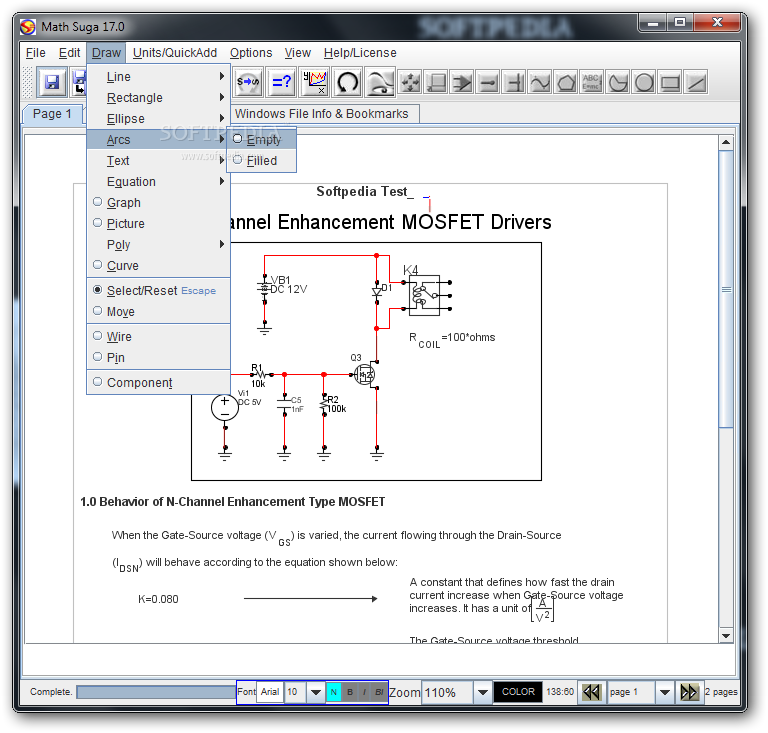Go to next page with double-right arrow
The height and width of the screenshot is (733, 768).
[x=689, y=692]
